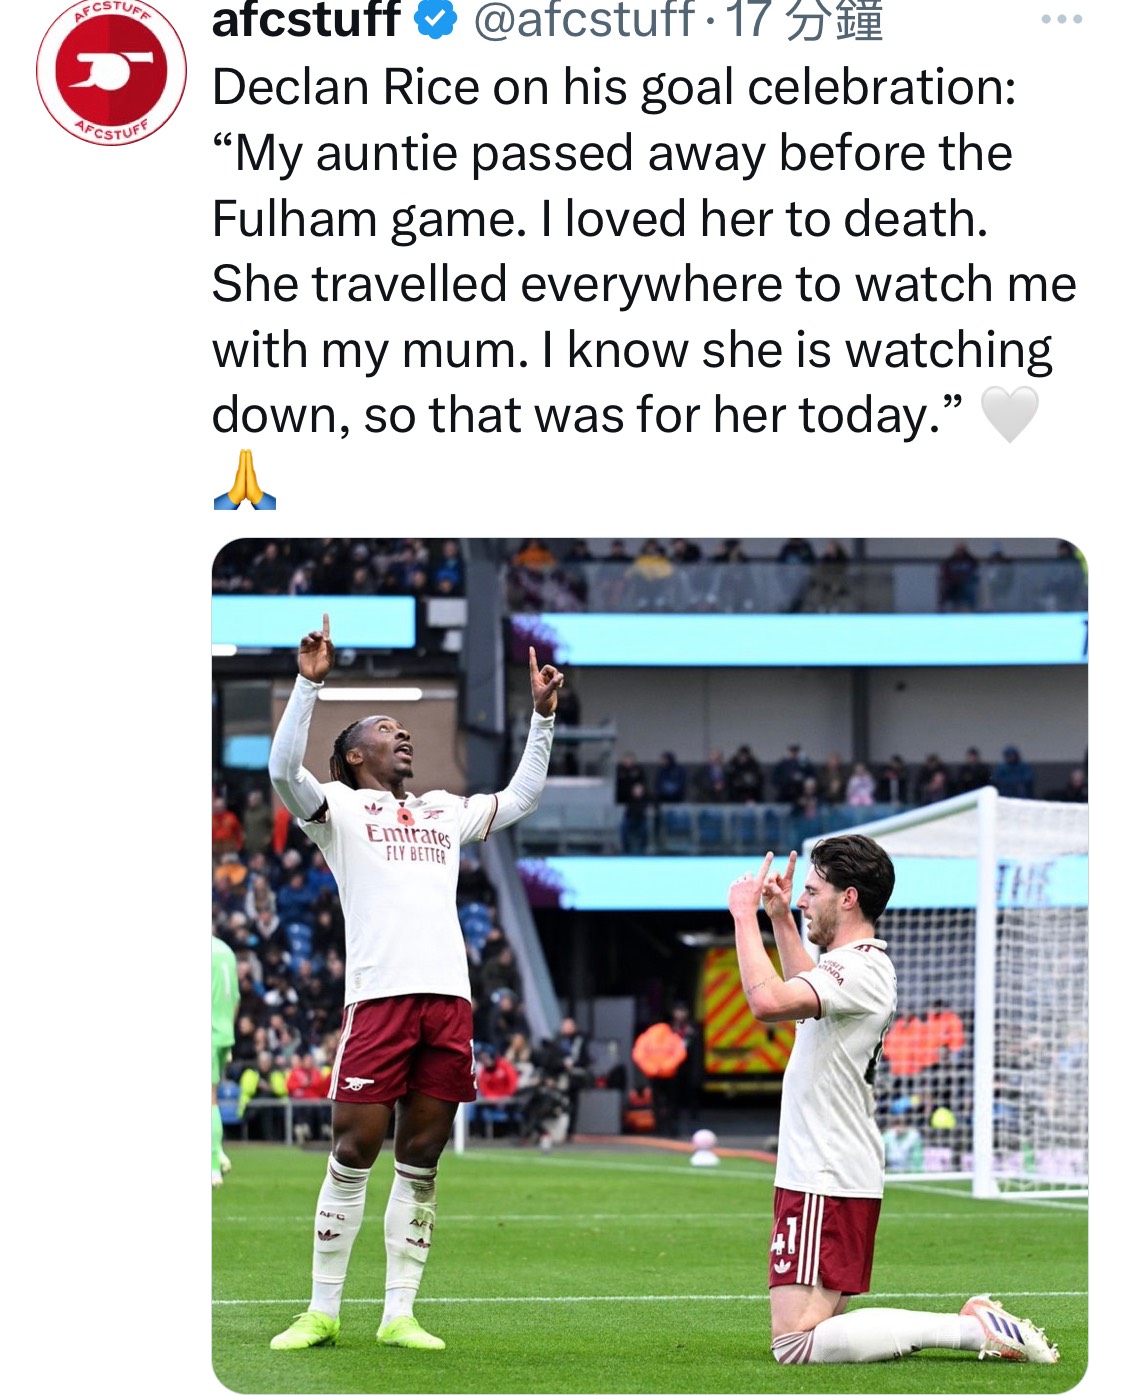The height and width of the screenshot is (1396, 1125).
Task: Open the afcstuff profile avatar
Action: [111, 71]
